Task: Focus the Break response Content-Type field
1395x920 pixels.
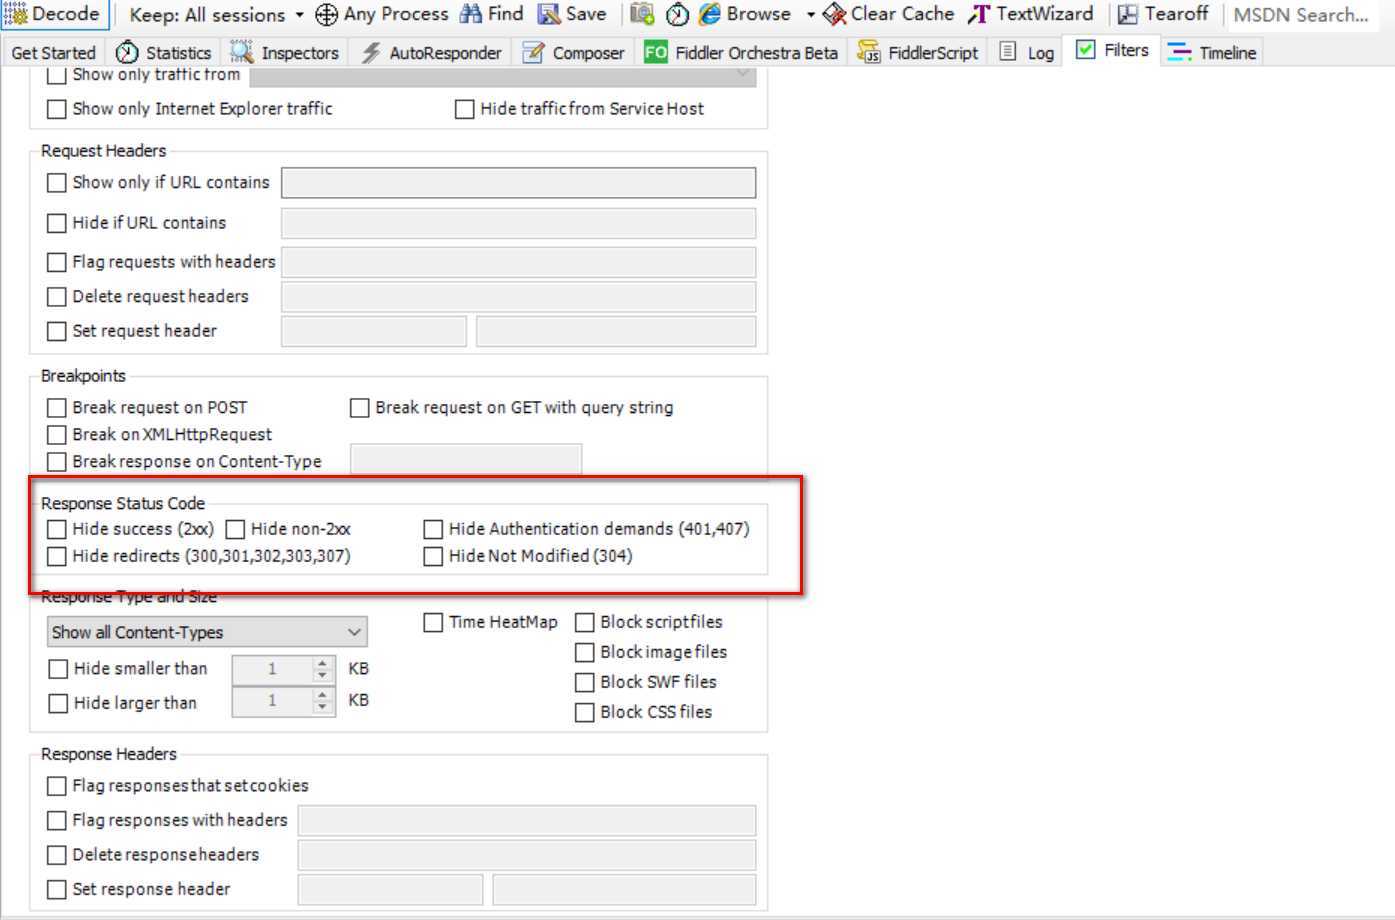Action: coord(466,460)
